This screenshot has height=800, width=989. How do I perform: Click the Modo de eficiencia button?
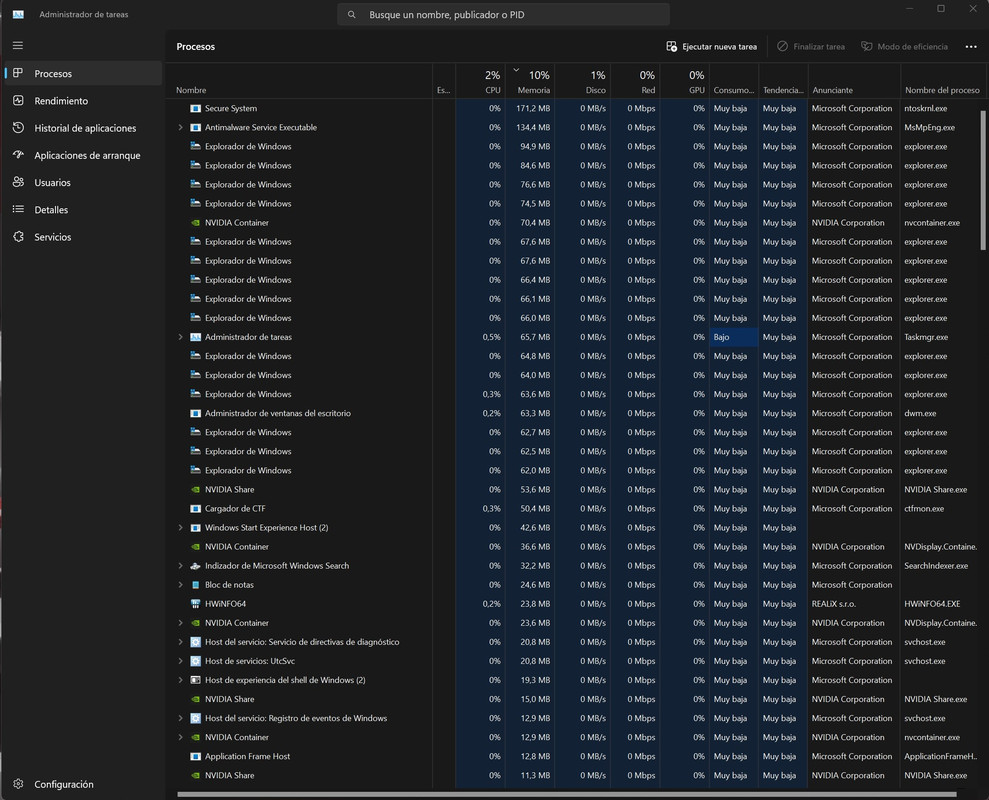click(x=904, y=47)
